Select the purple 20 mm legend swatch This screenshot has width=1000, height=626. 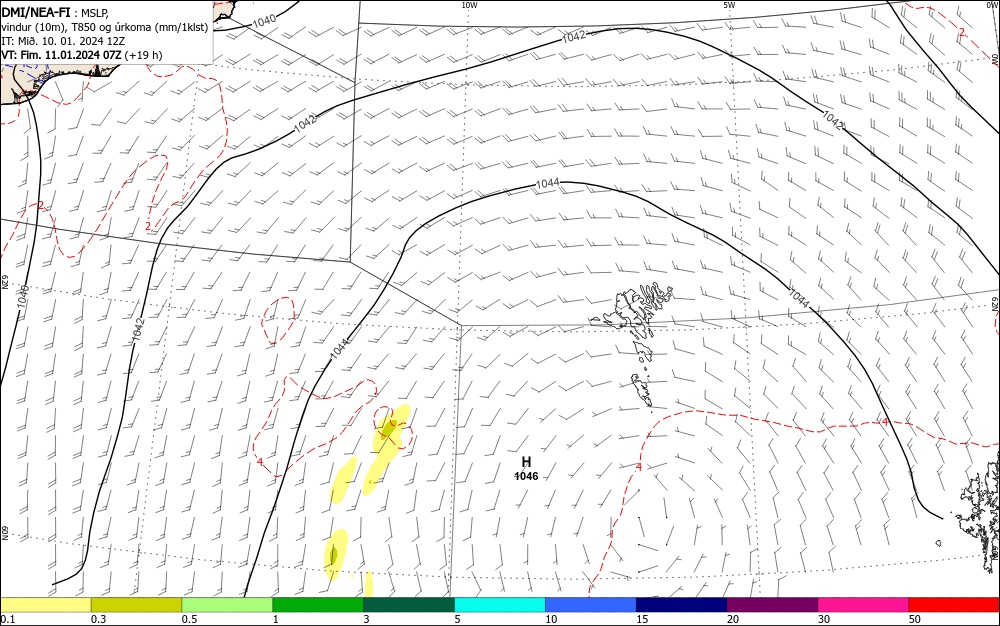772,605
